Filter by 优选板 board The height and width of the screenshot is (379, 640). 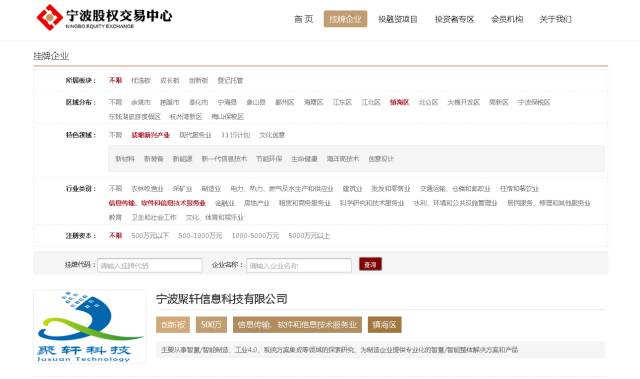coord(141,80)
